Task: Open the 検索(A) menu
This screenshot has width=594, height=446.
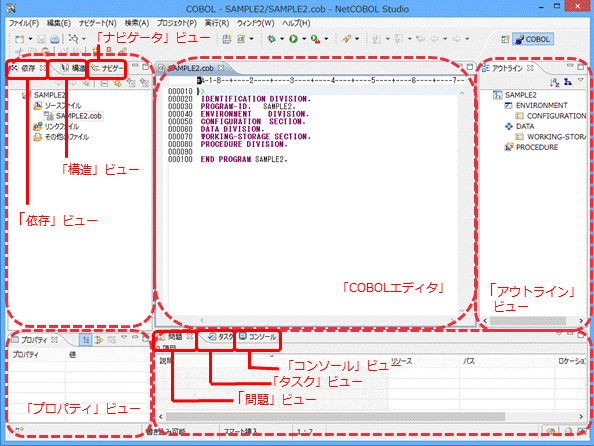Action: pos(137,23)
